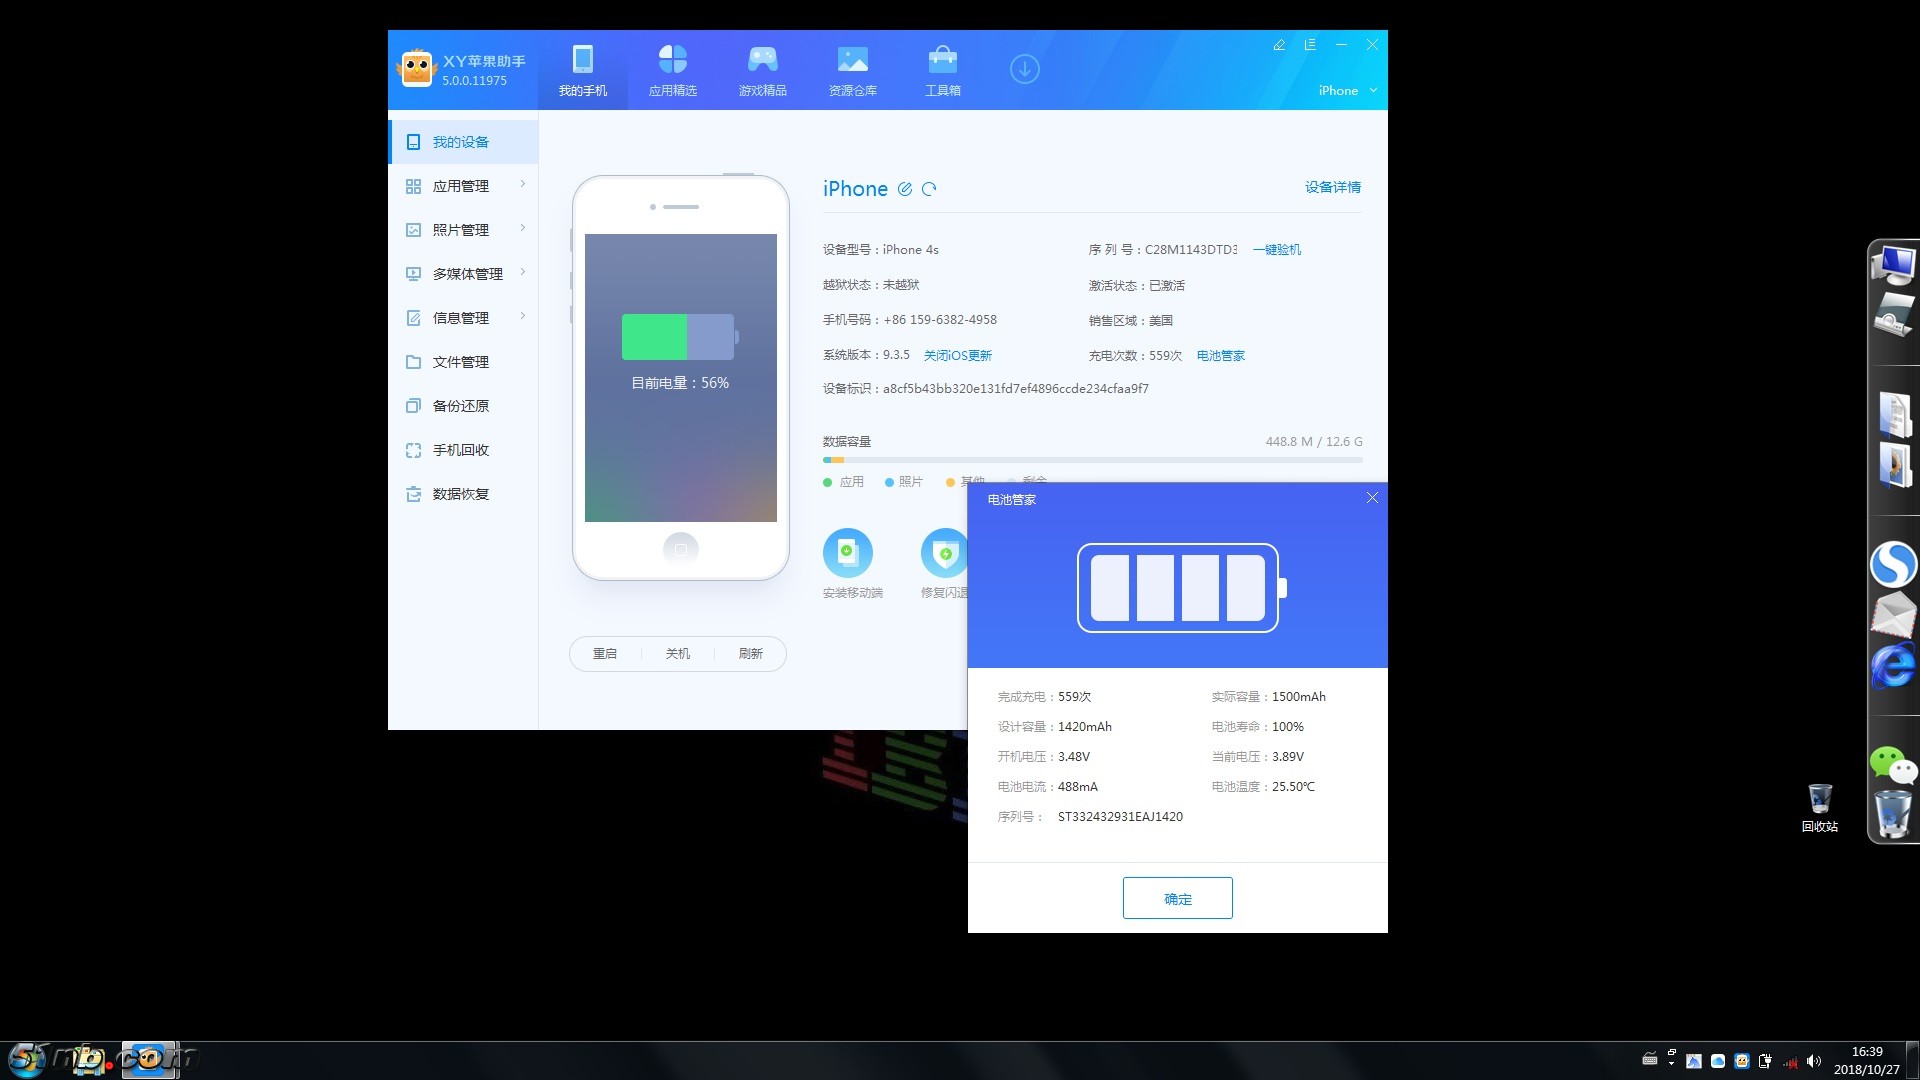Click the 关闭iOS更新 link
The height and width of the screenshot is (1080, 1920).
pyautogui.click(x=957, y=356)
